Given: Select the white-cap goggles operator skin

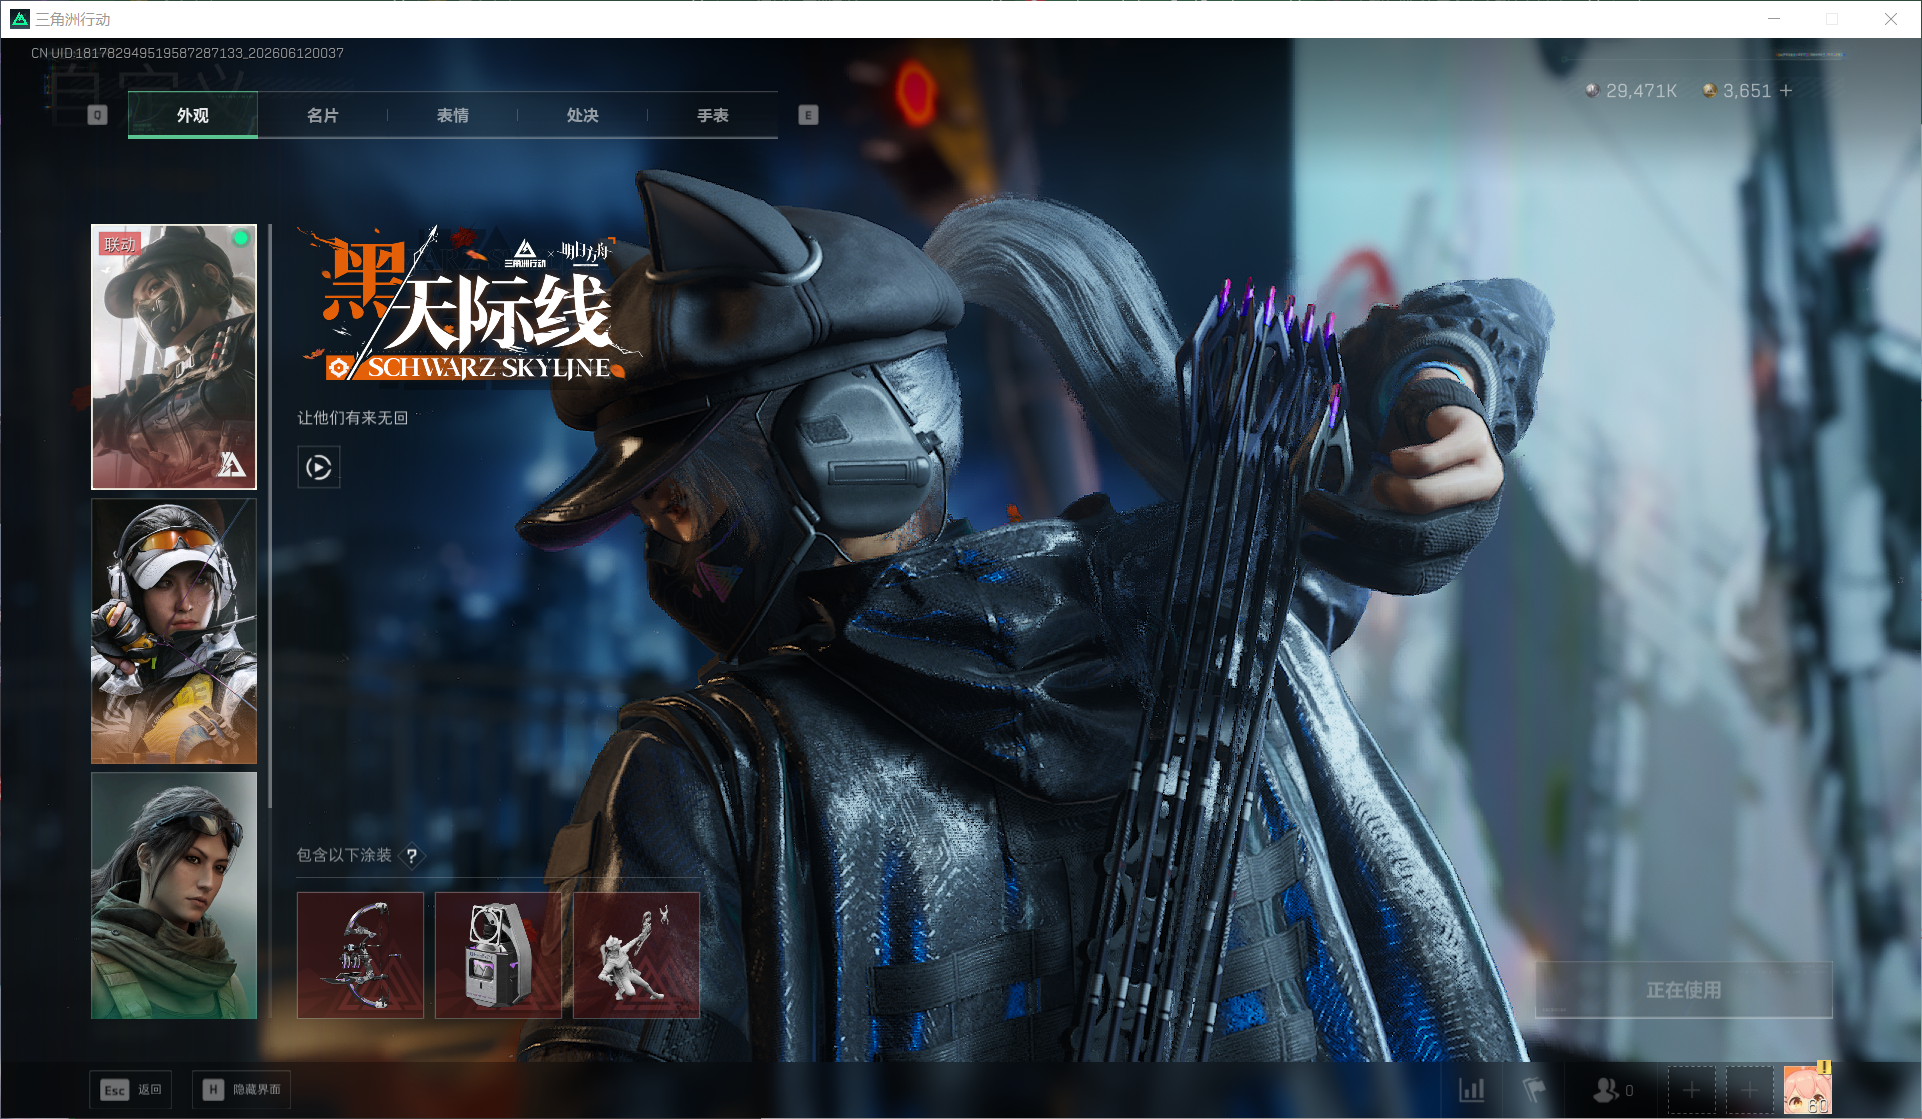Looking at the screenshot, I should 174,631.
